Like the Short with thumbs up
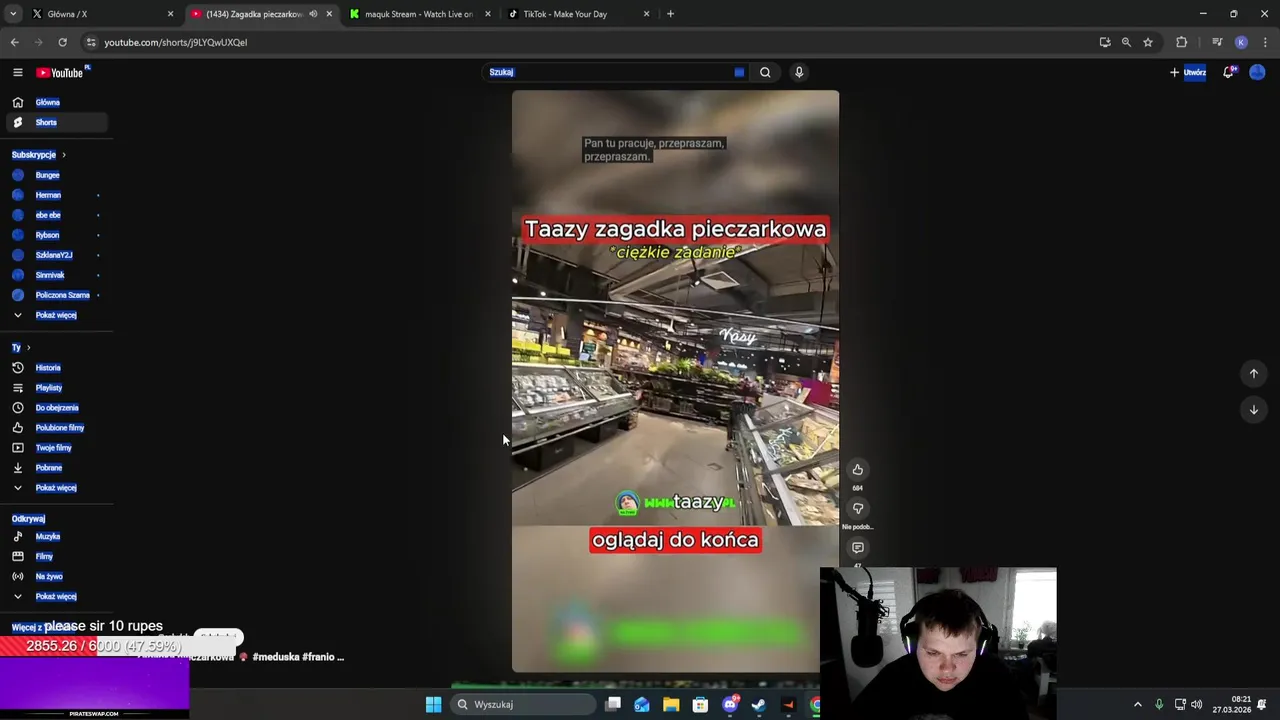1280x720 pixels. point(857,470)
